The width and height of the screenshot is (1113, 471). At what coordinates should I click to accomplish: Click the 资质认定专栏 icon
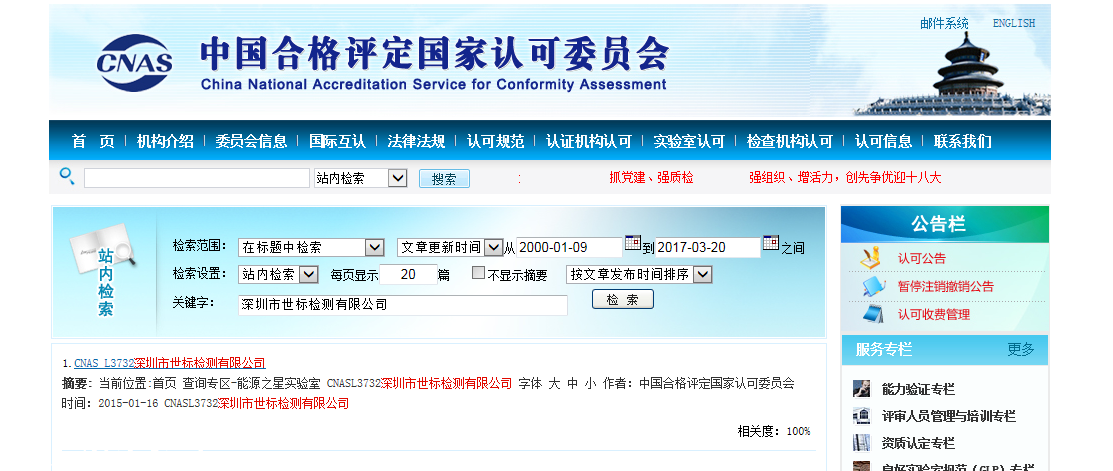861,443
